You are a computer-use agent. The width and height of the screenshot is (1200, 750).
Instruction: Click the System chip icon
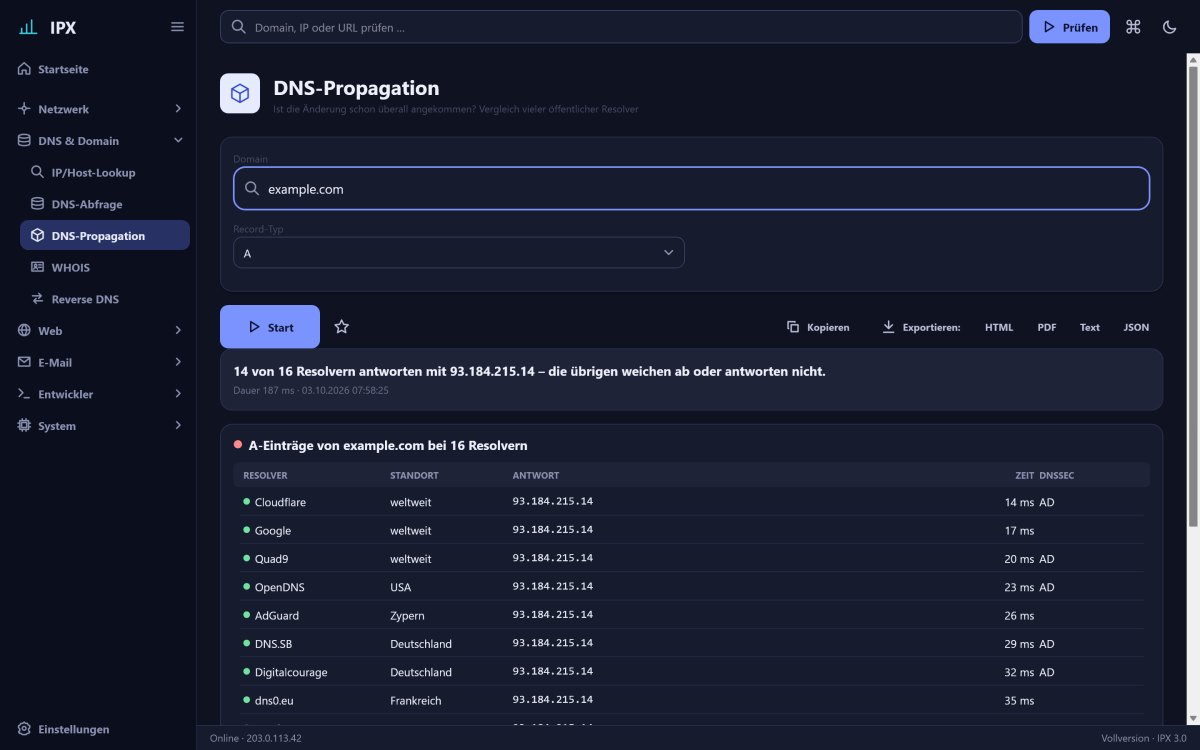pyautogui.click(x=24, y=425)
